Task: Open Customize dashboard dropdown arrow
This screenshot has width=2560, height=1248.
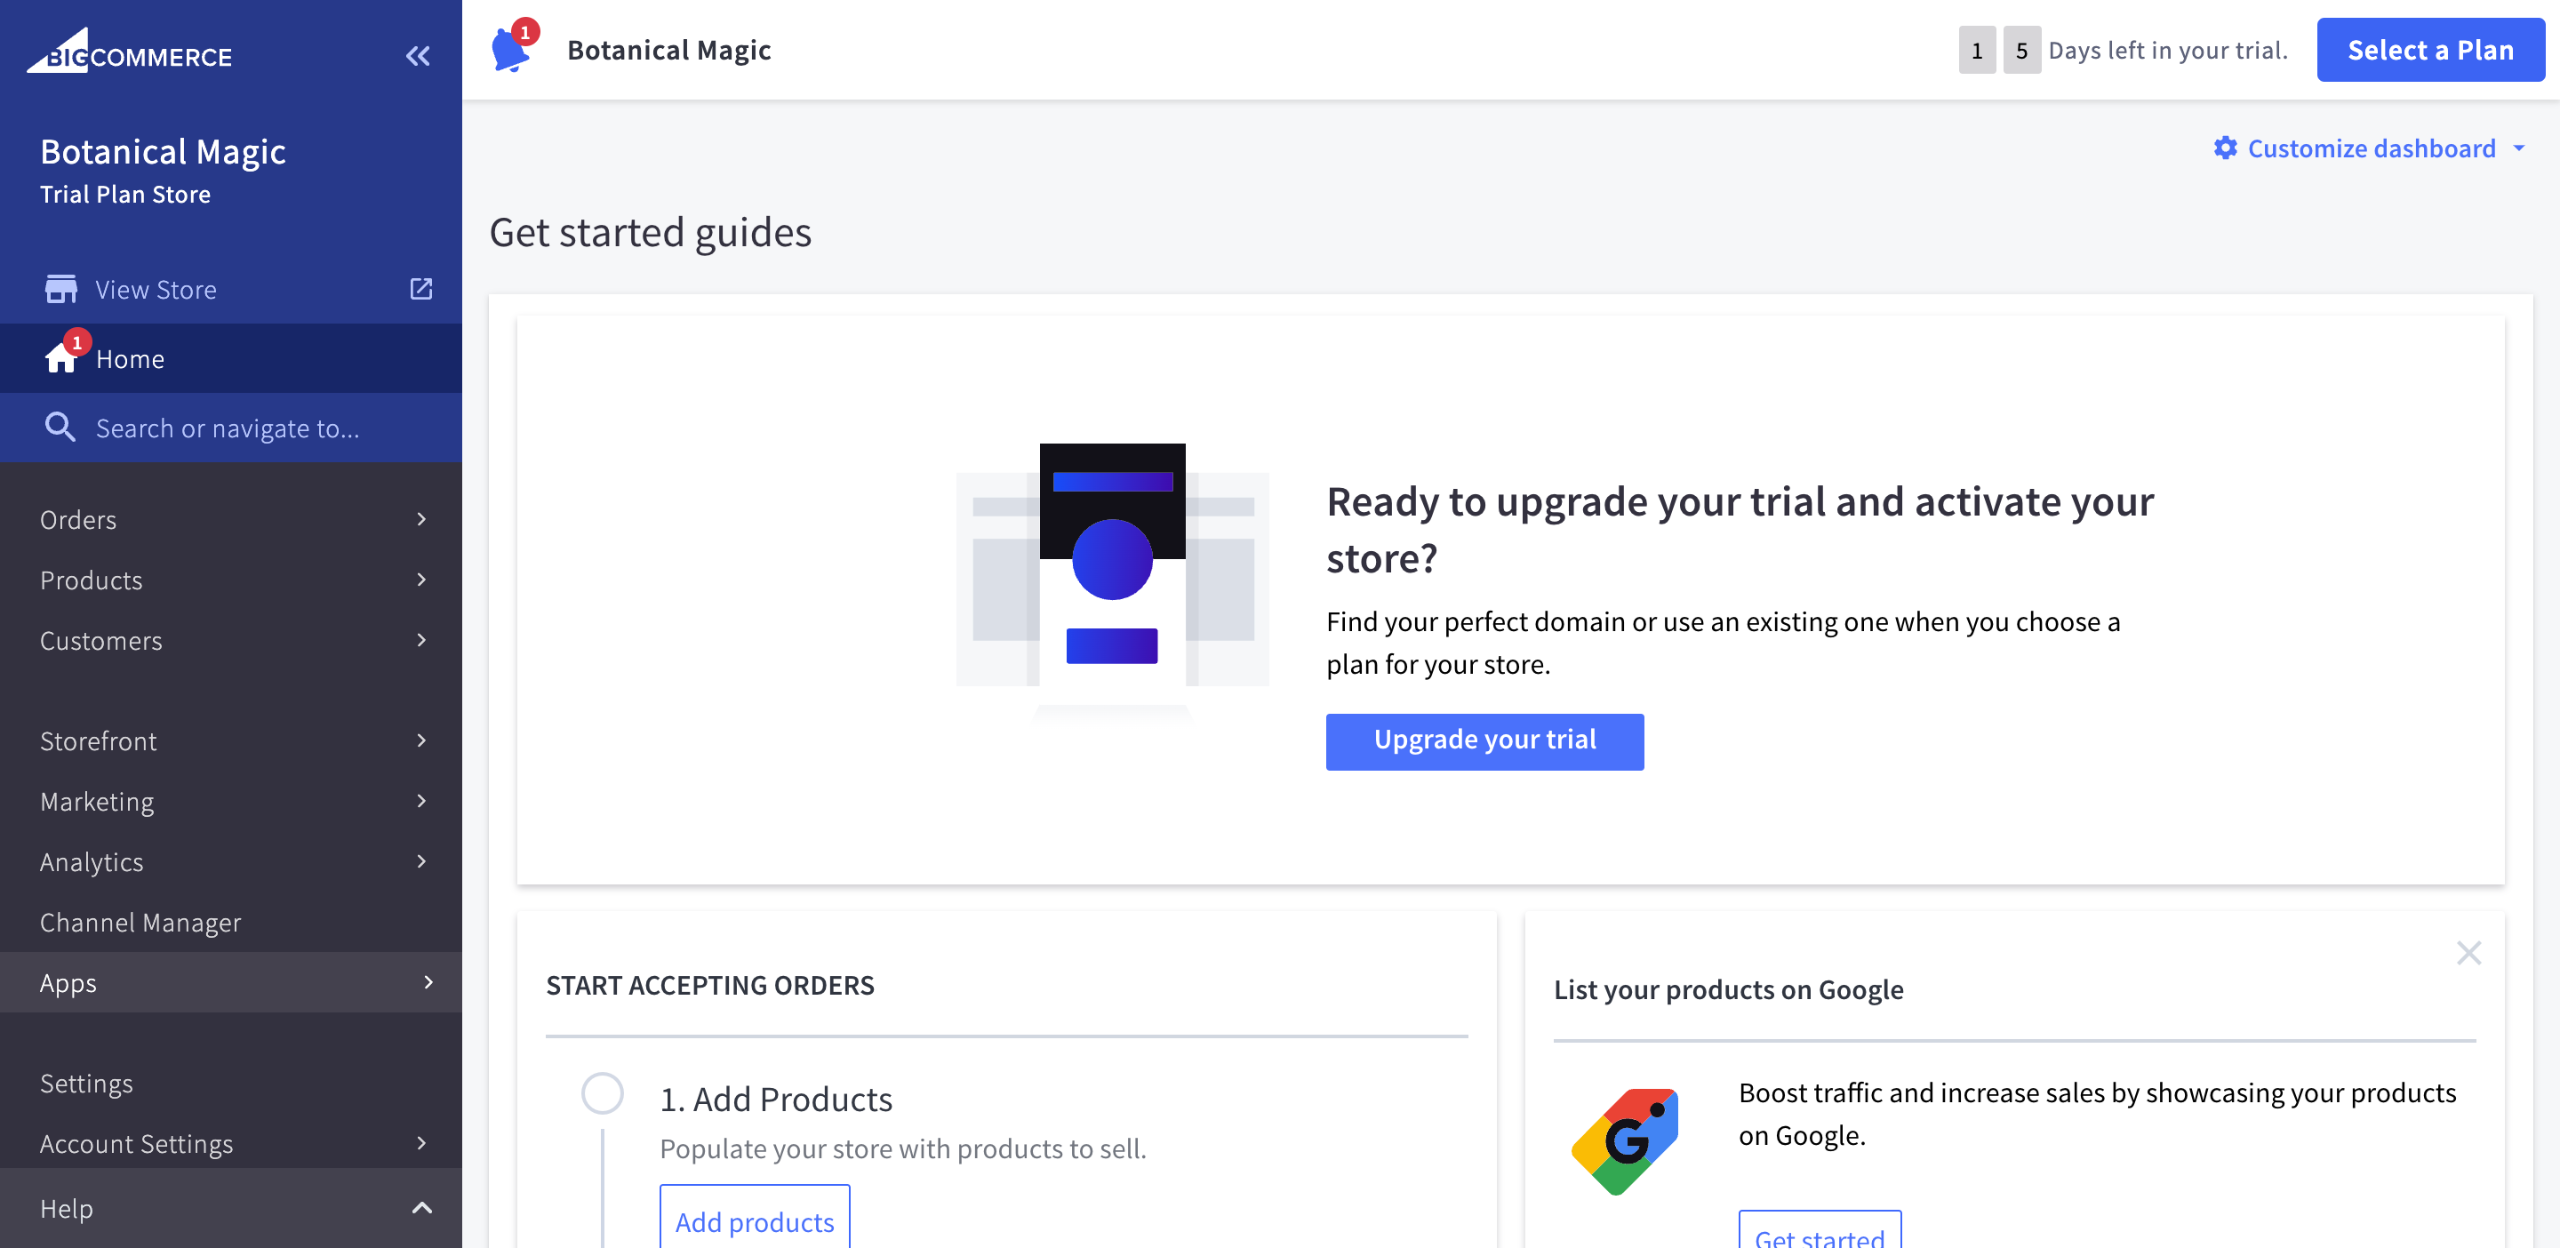Action: (x=2520, y=148)
